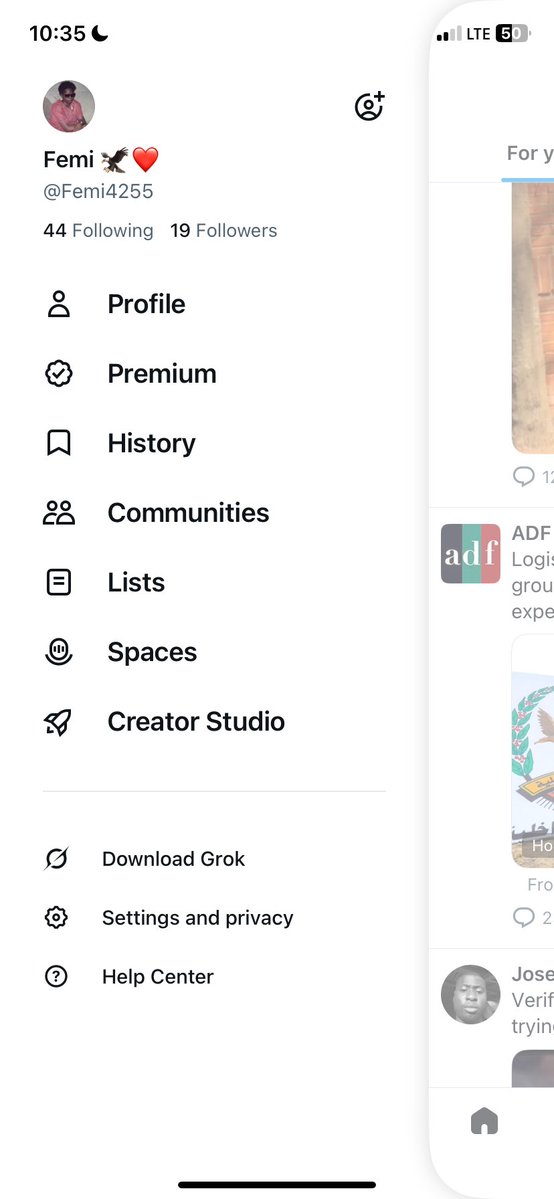Click the Spaces microphone icon

(59, 651)
